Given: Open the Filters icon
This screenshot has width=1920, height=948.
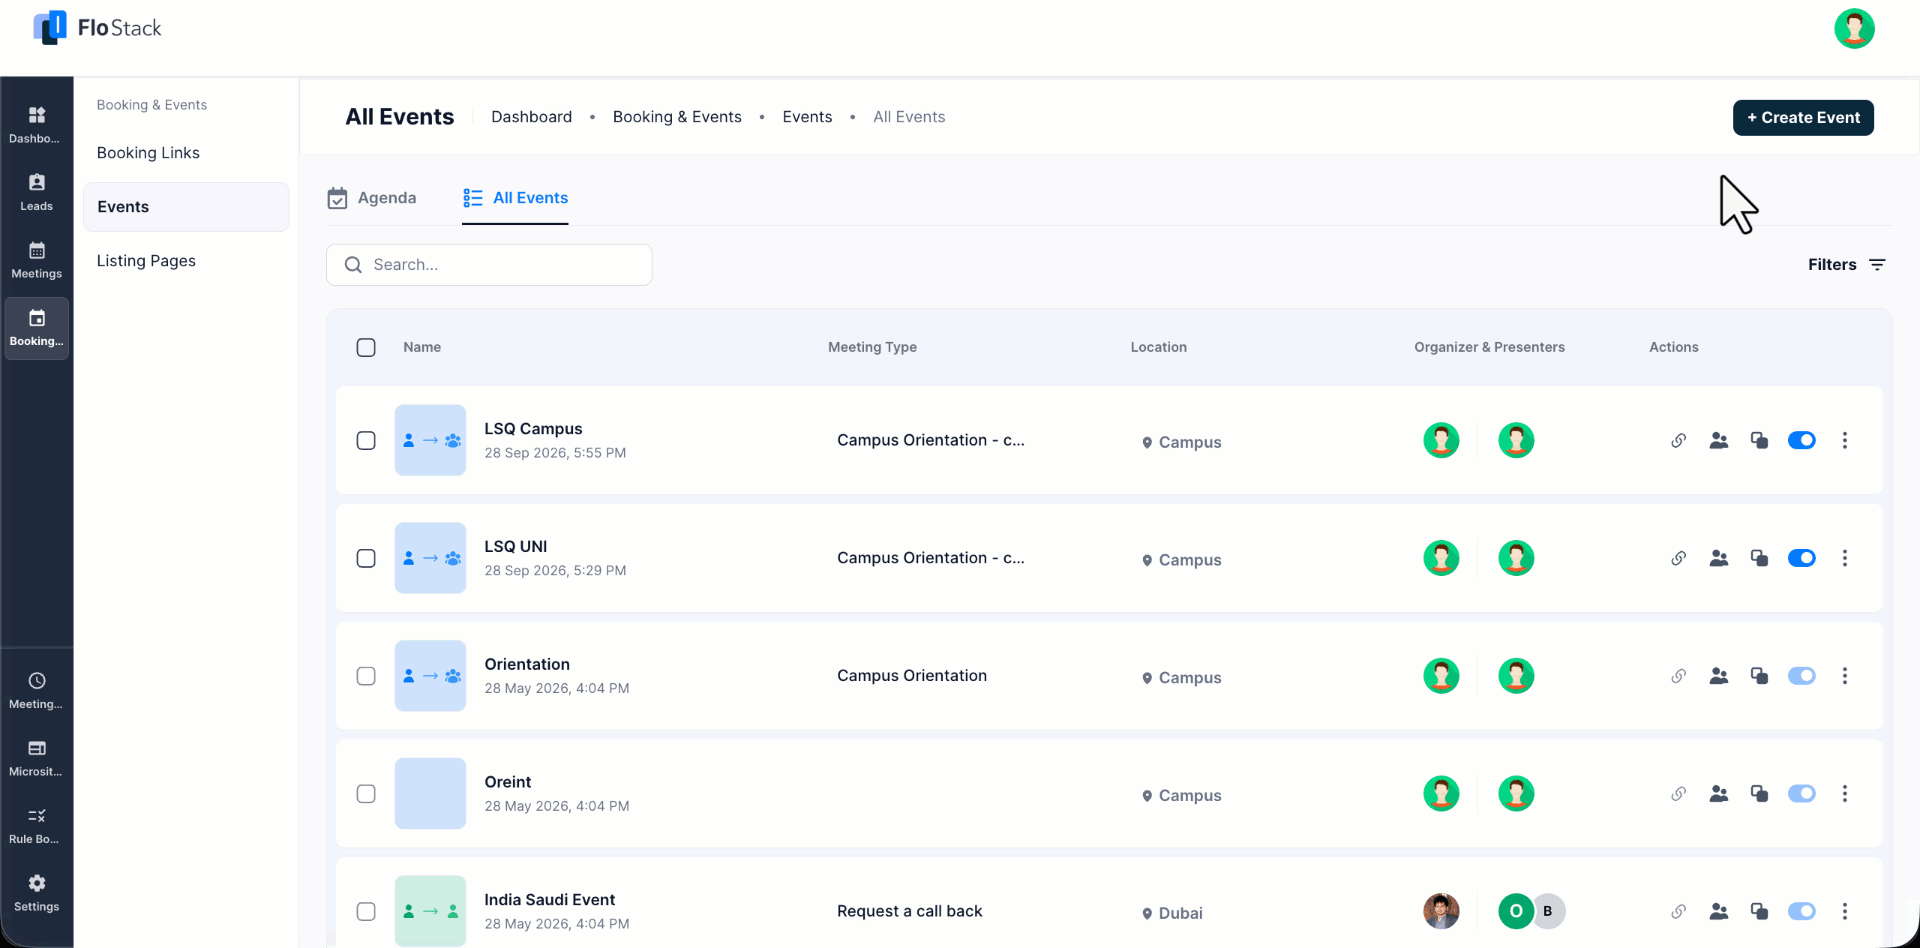Looking at the screenshot, I should click(x=1877, y=265).
